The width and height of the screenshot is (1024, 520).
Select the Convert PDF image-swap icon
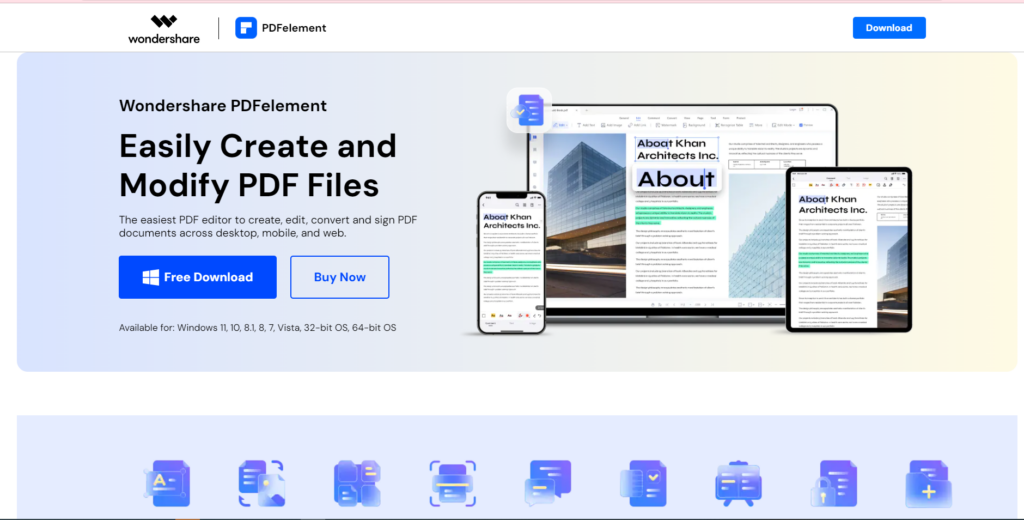coord(261,484)
